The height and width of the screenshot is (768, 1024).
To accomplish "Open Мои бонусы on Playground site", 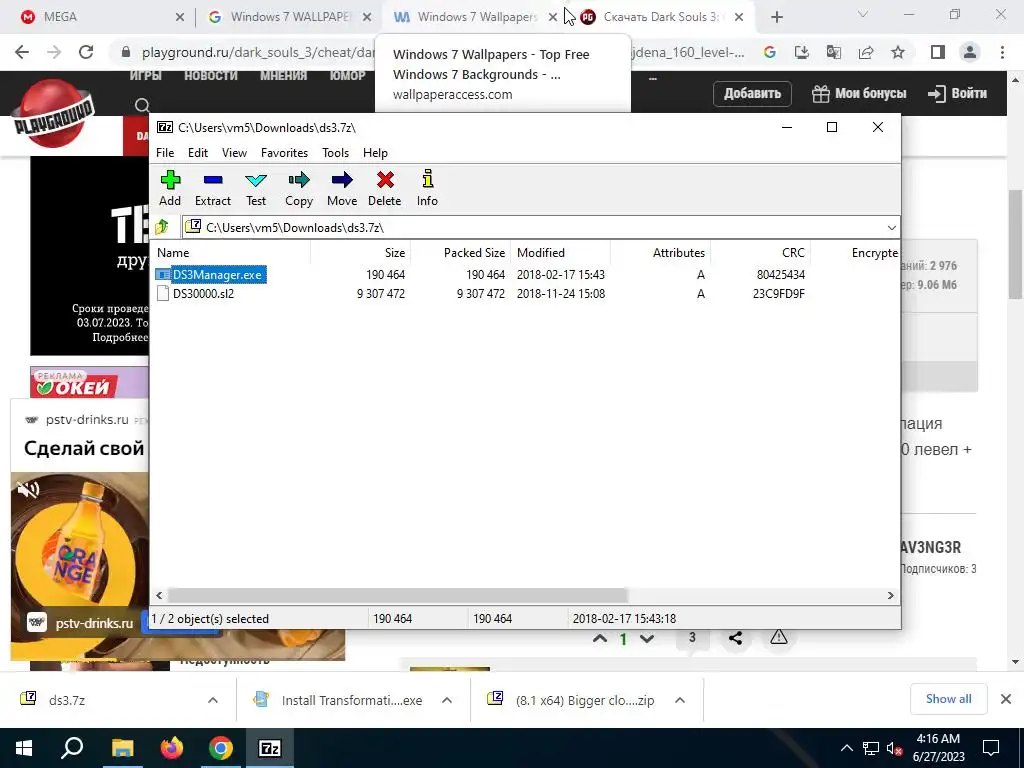I will click(859, 93).
